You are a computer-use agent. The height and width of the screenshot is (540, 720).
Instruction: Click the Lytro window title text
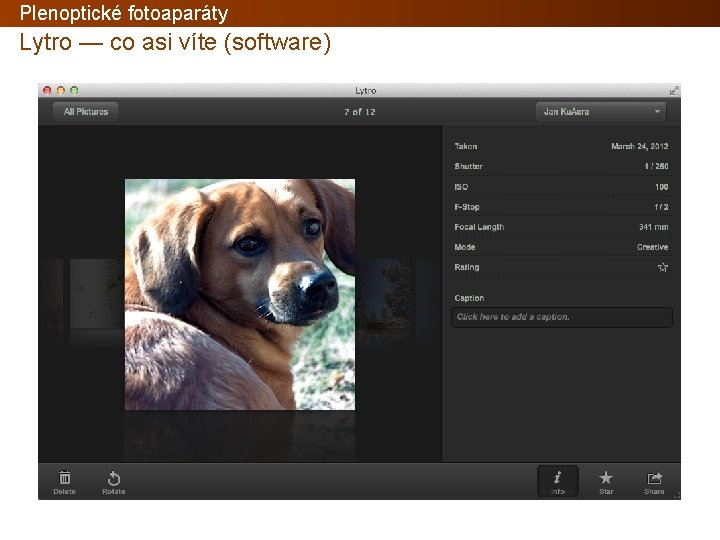click(366, 90)
